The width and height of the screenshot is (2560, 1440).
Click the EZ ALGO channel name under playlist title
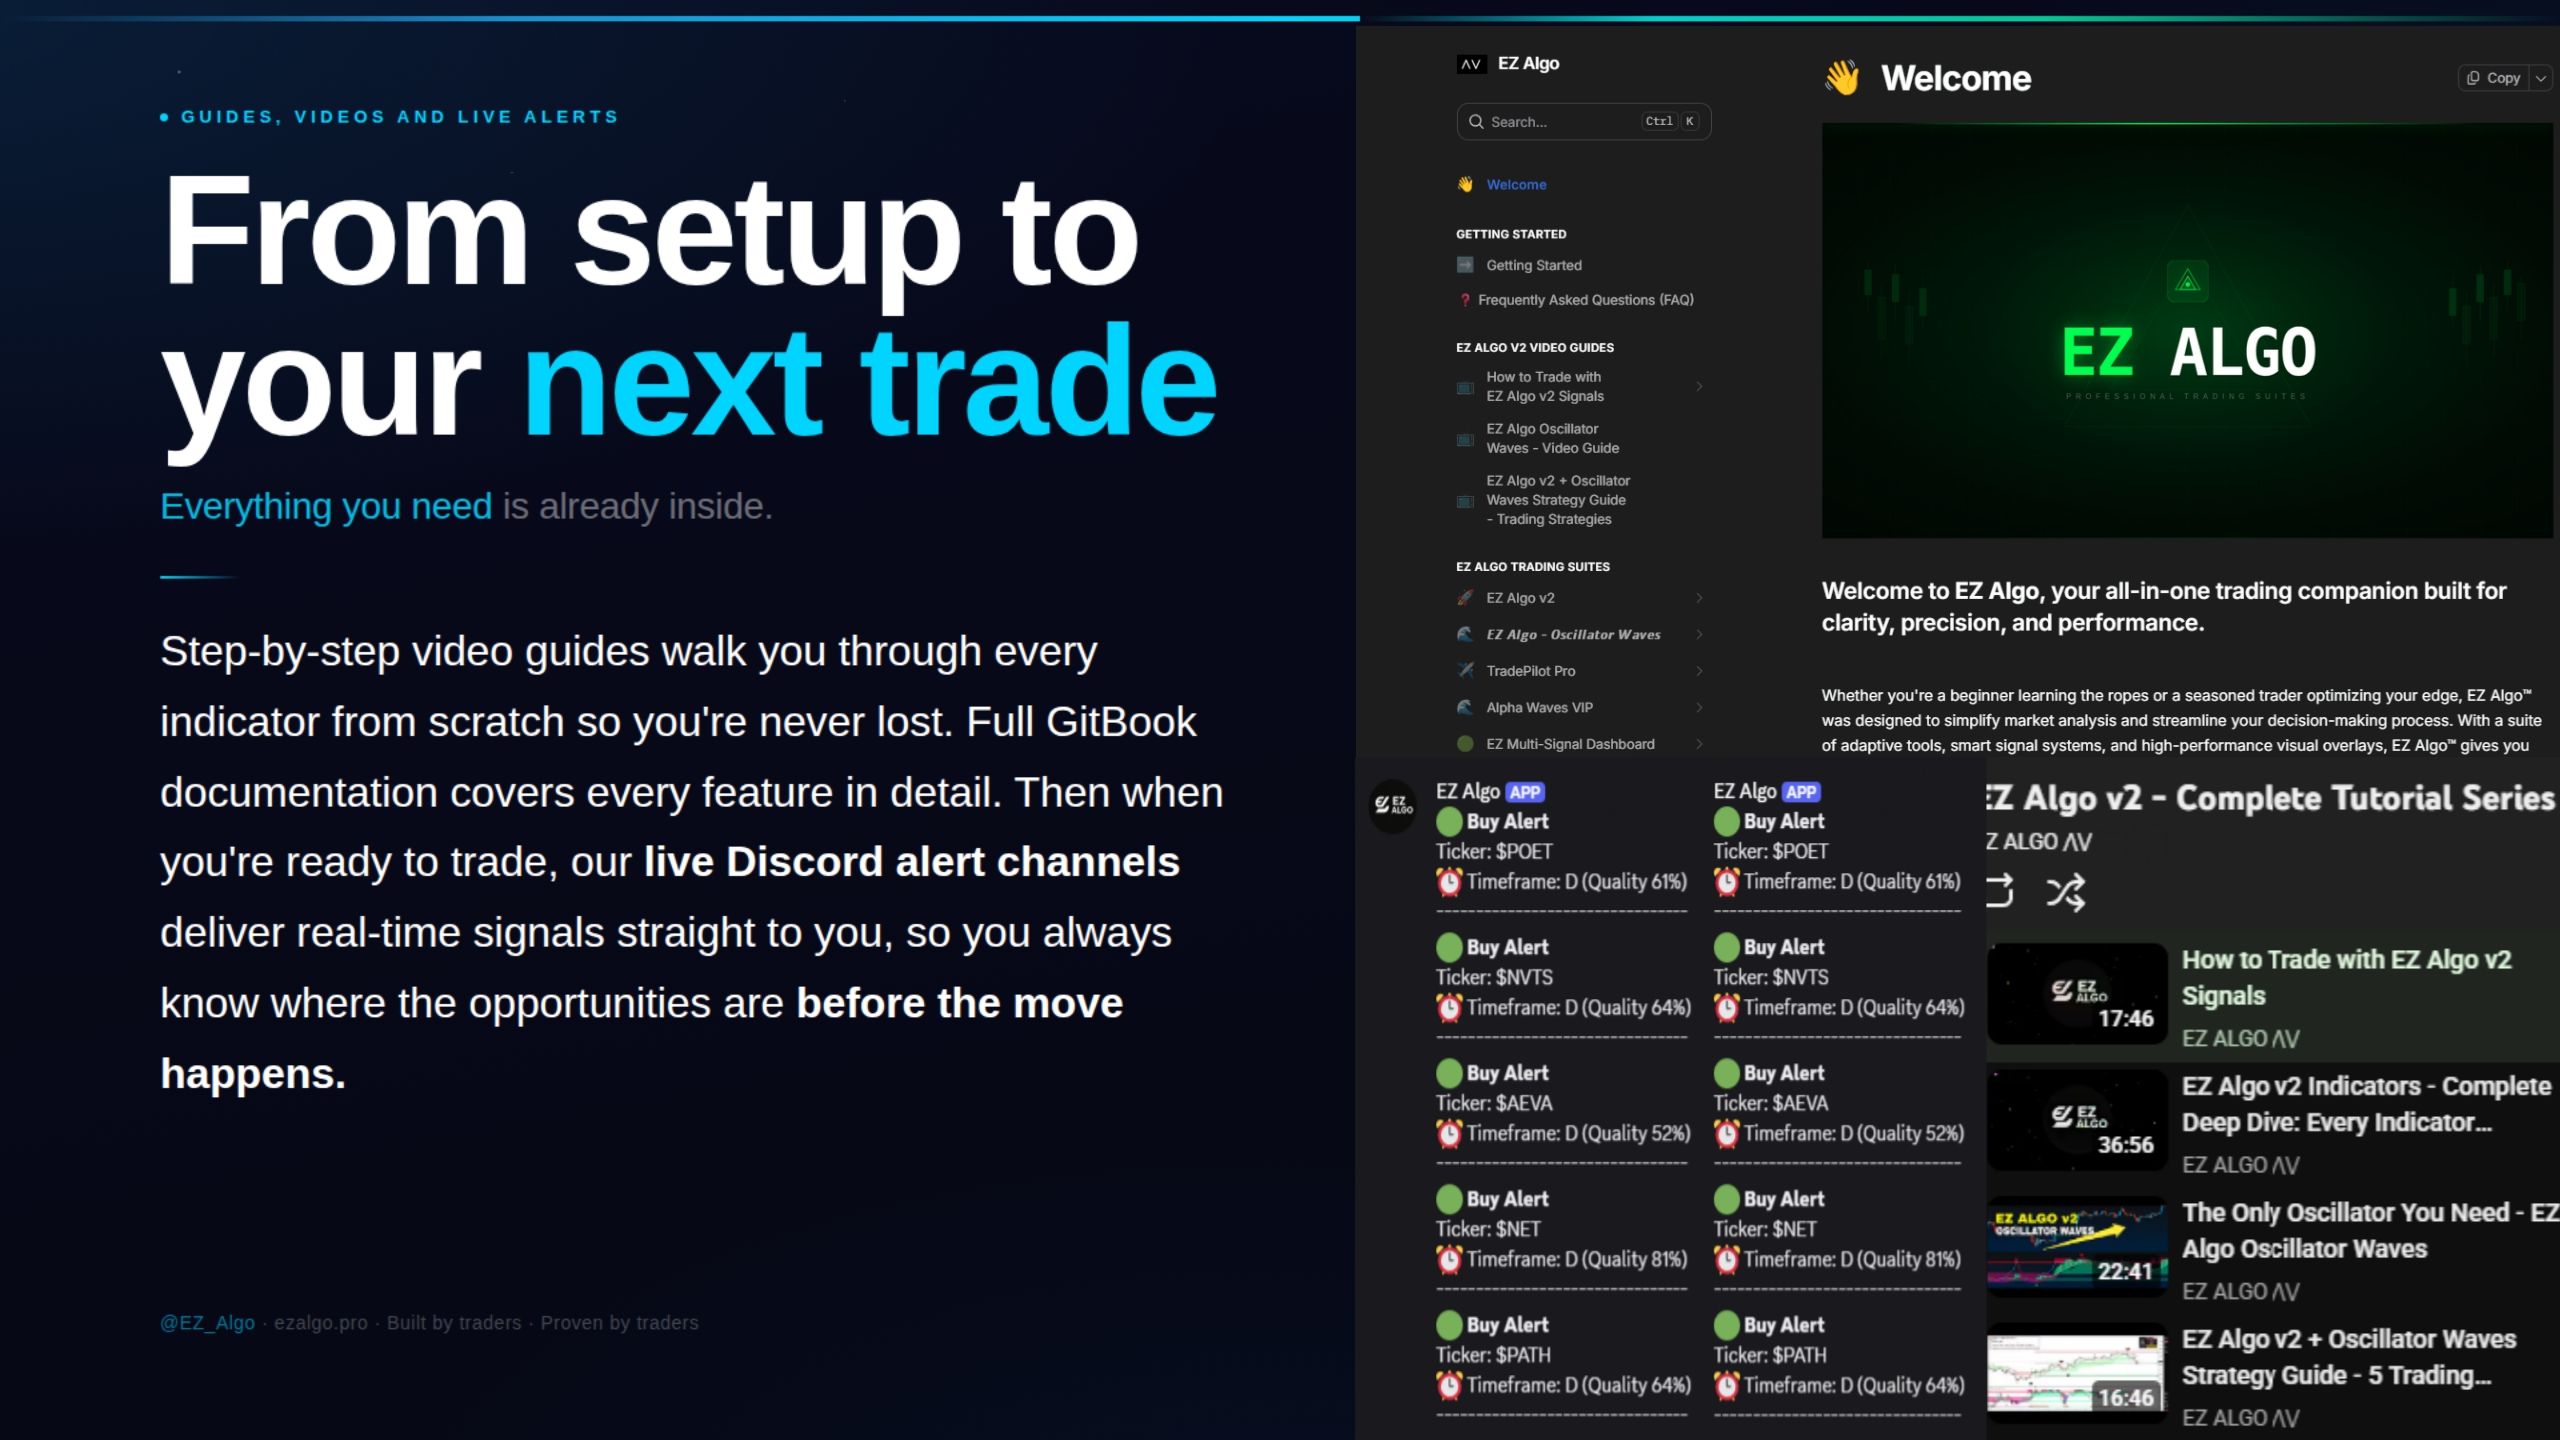[x=2039, y=842]
